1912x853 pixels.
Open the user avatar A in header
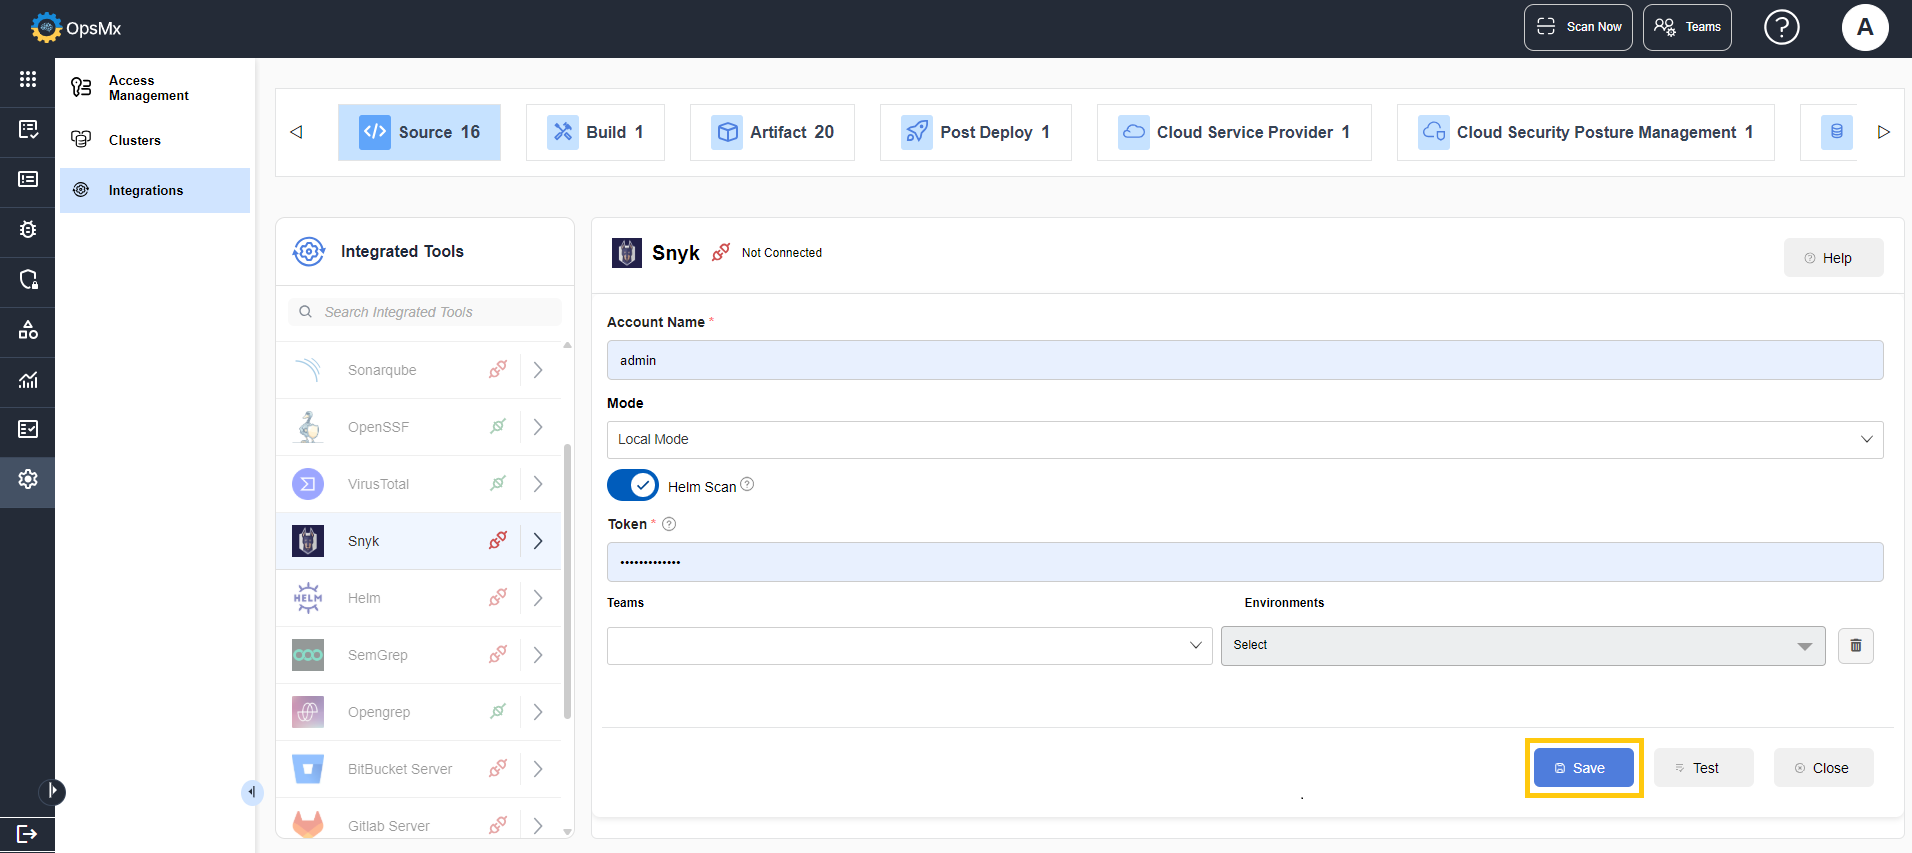click(1865, 27)
